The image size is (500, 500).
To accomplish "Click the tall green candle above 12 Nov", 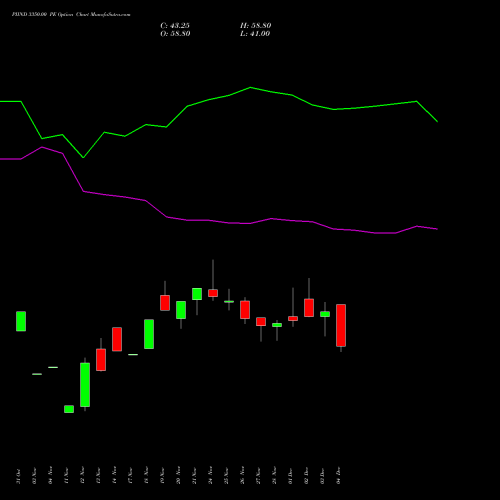I will (x=85, y=385).
